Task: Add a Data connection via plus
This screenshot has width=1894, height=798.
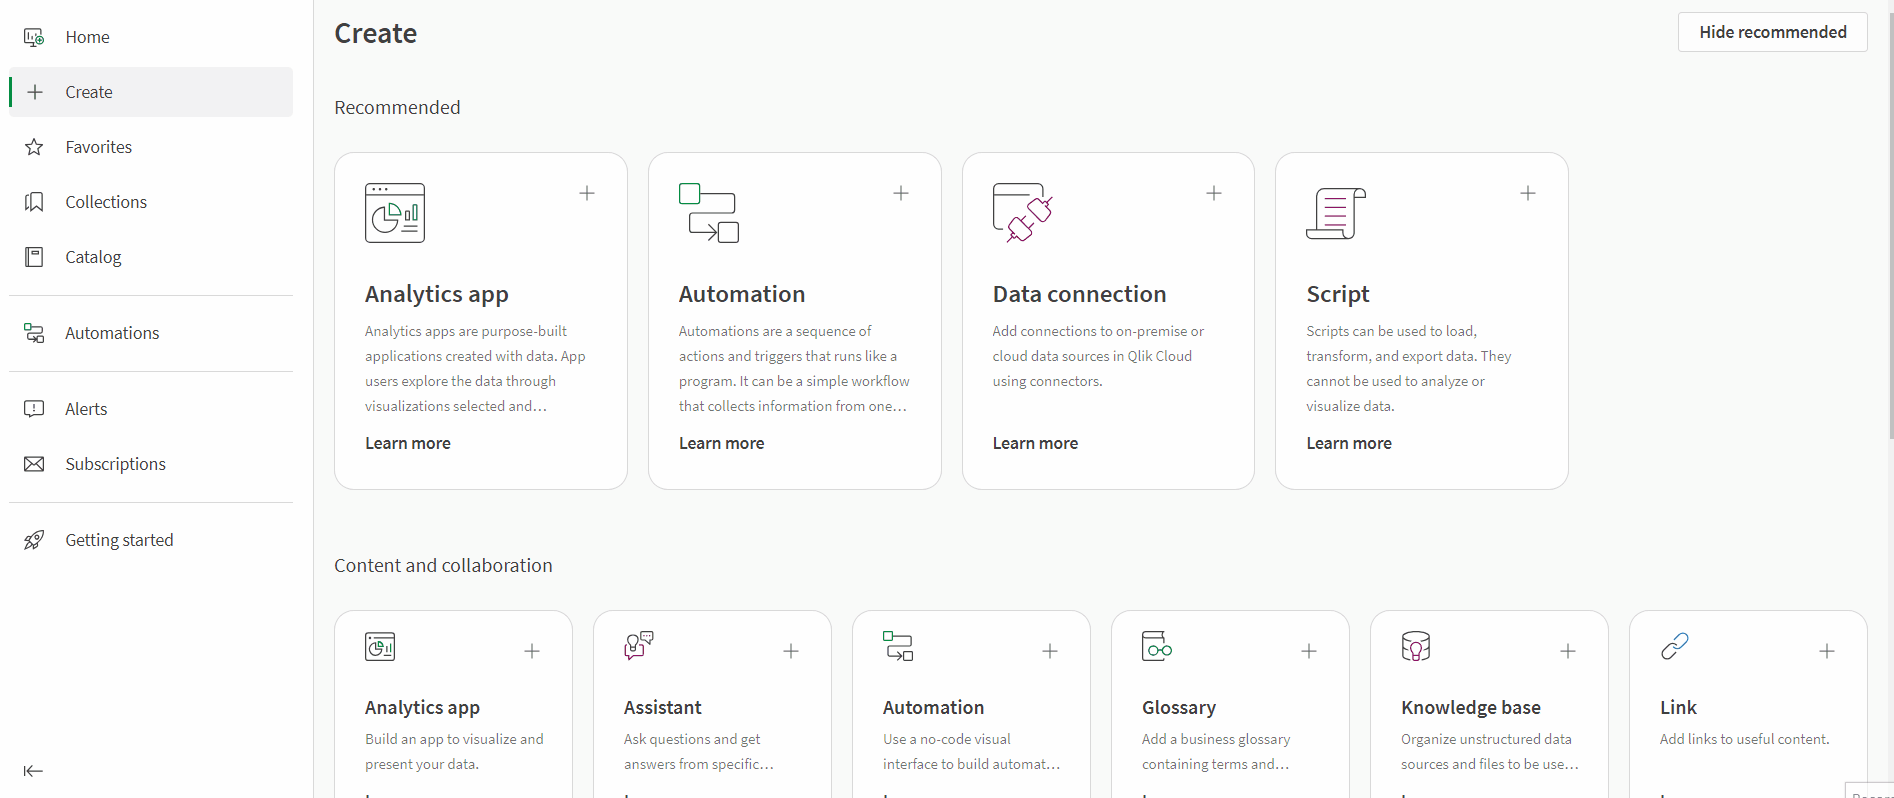Action: coord(1214,193)
